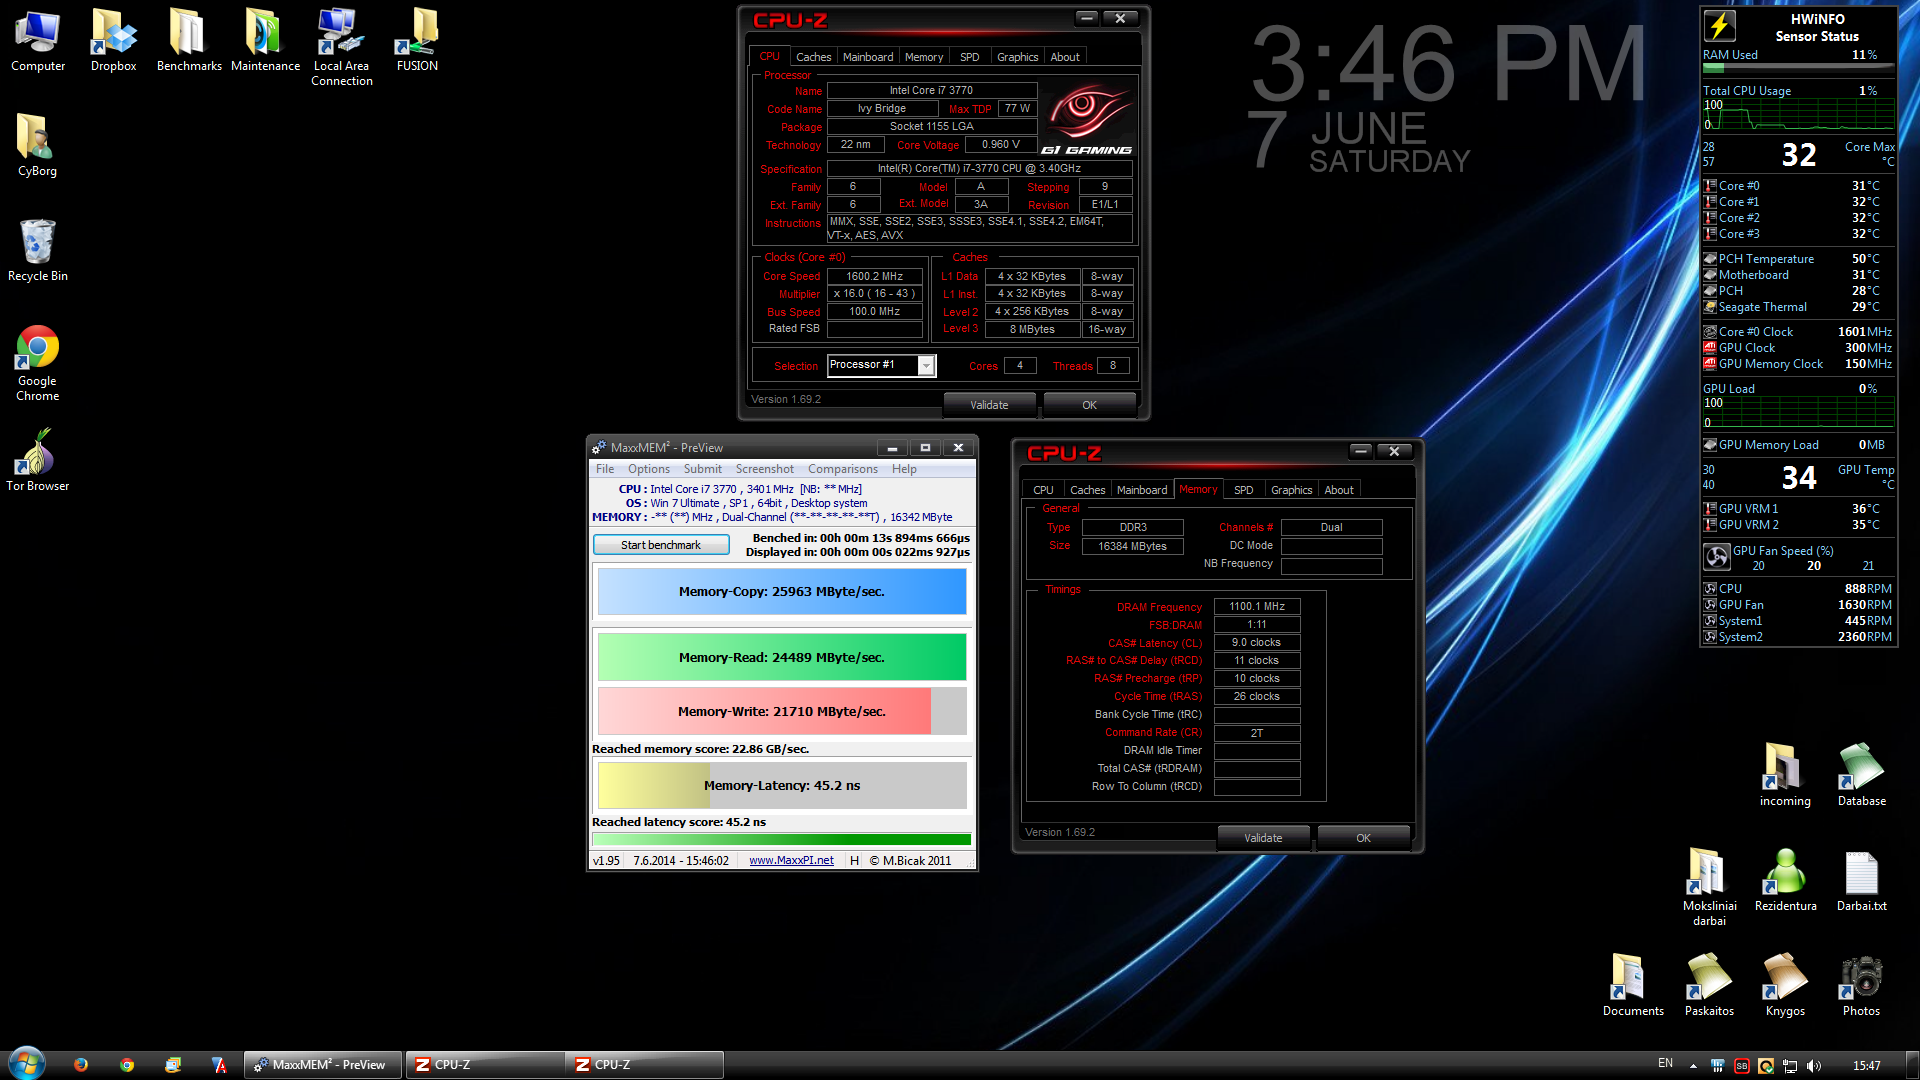Switch to Mainboard tab in top CPU-Z
The image size is (1920, 1080).
[868, 57]
